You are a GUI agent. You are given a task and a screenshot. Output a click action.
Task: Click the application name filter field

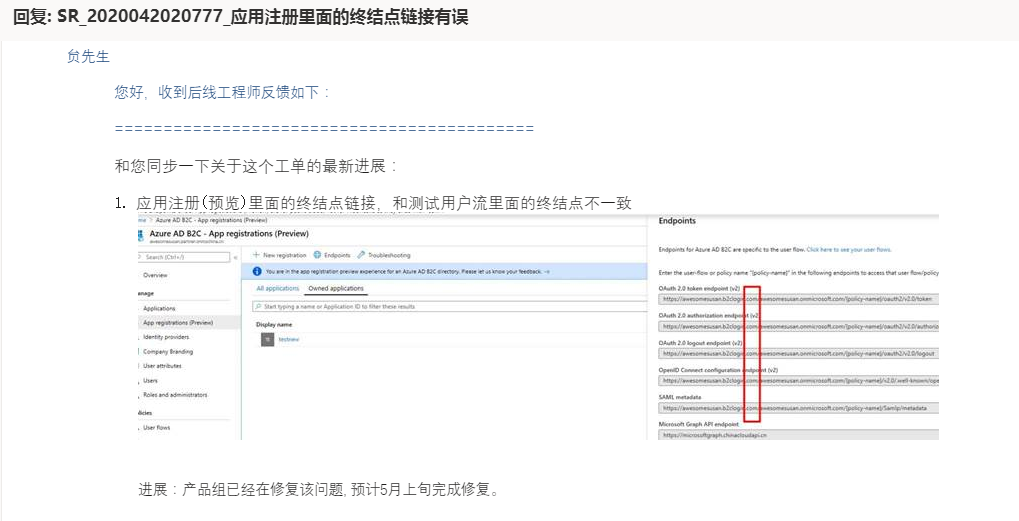[450, 307]
